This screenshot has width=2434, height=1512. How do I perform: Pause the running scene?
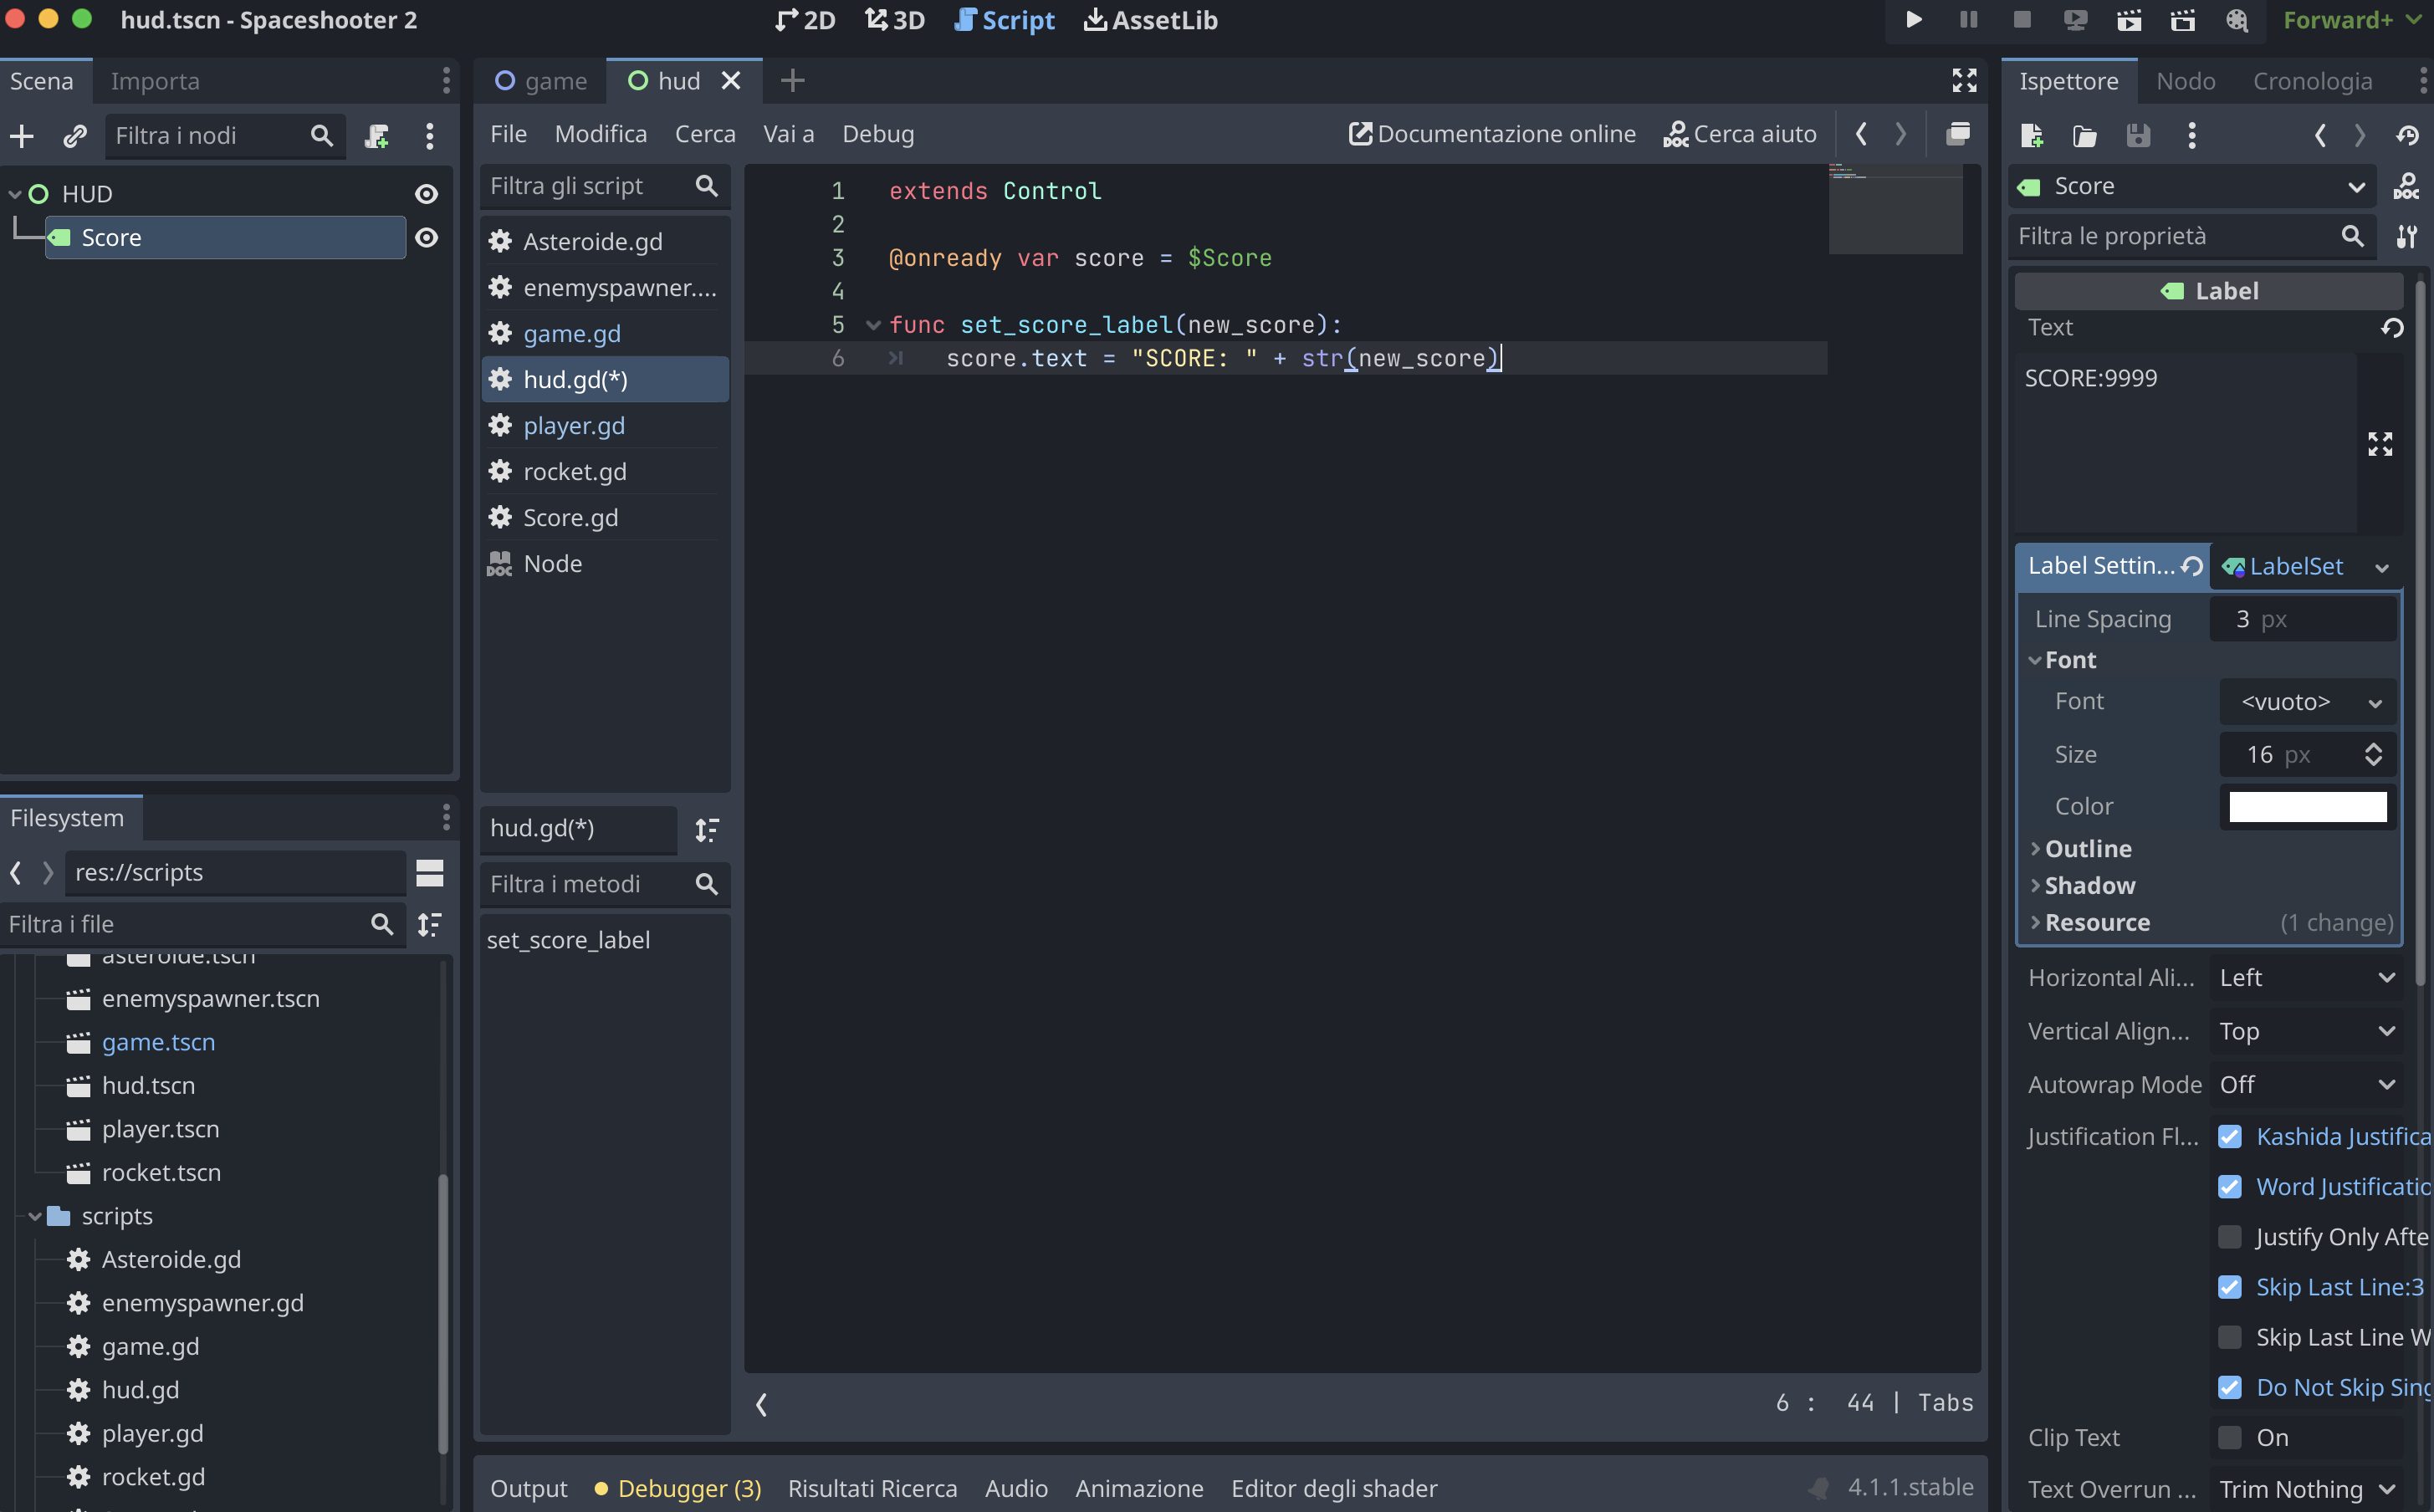click(1968, 20)
